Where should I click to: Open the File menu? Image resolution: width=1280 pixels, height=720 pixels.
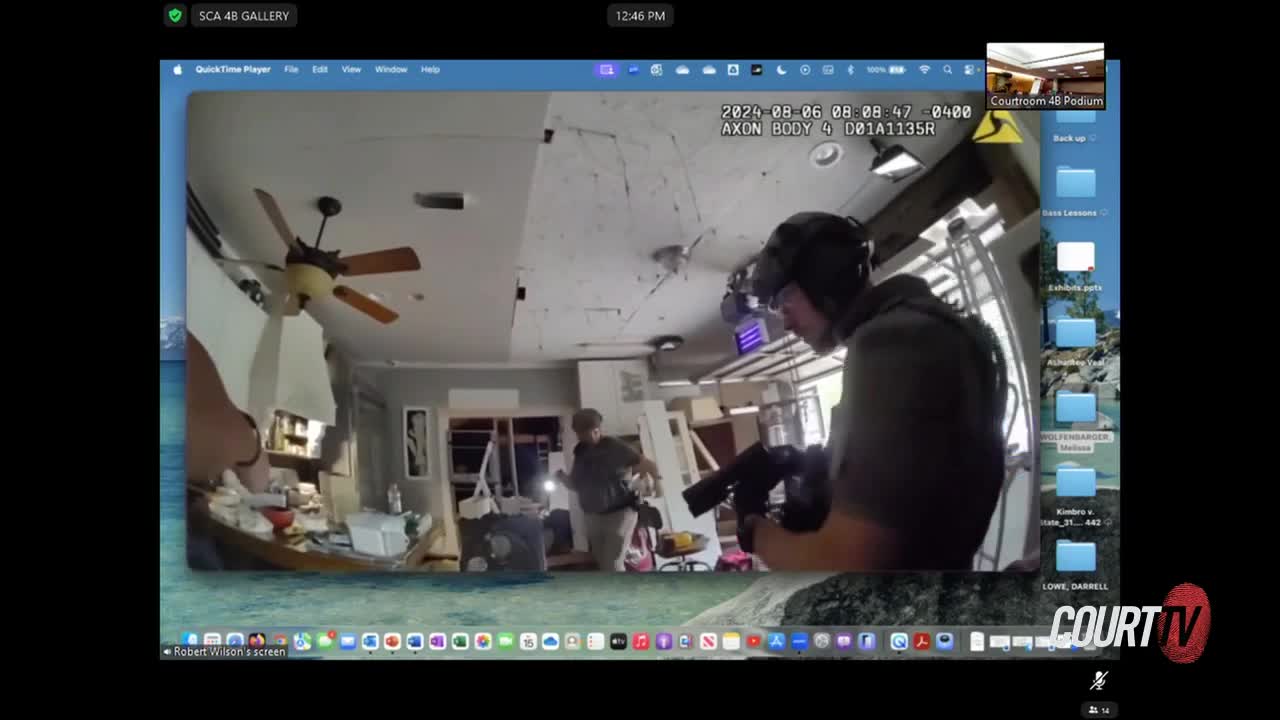tap(291, 70)
